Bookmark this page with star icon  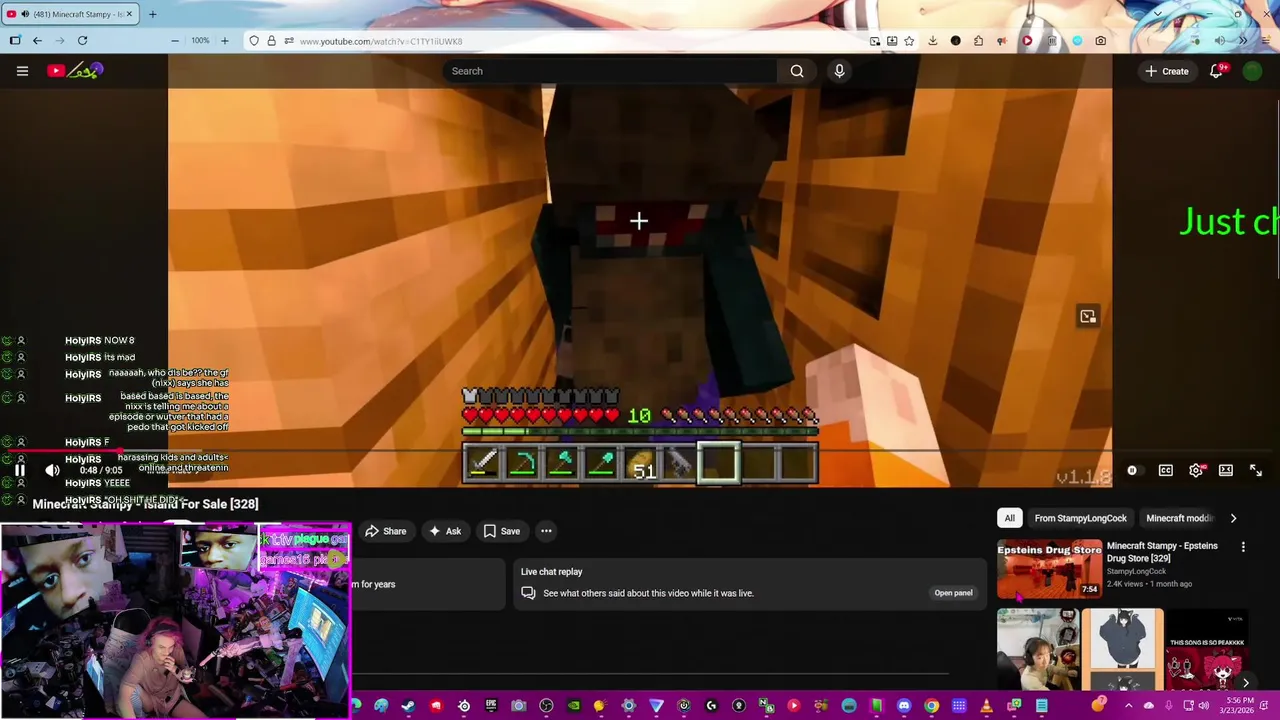click(909, 41)
